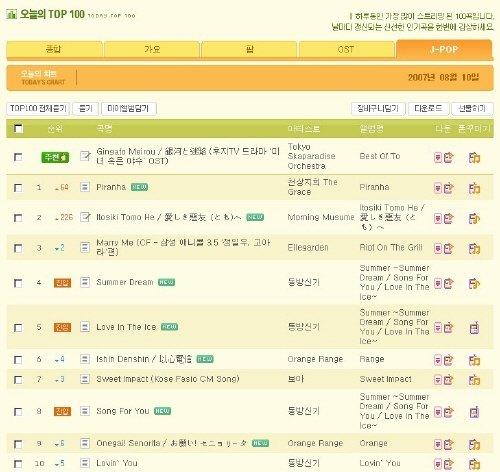This screenshot has height=472, width=500.
Task: Check the box for Ishin Denshin
Action: pos(18,360)
